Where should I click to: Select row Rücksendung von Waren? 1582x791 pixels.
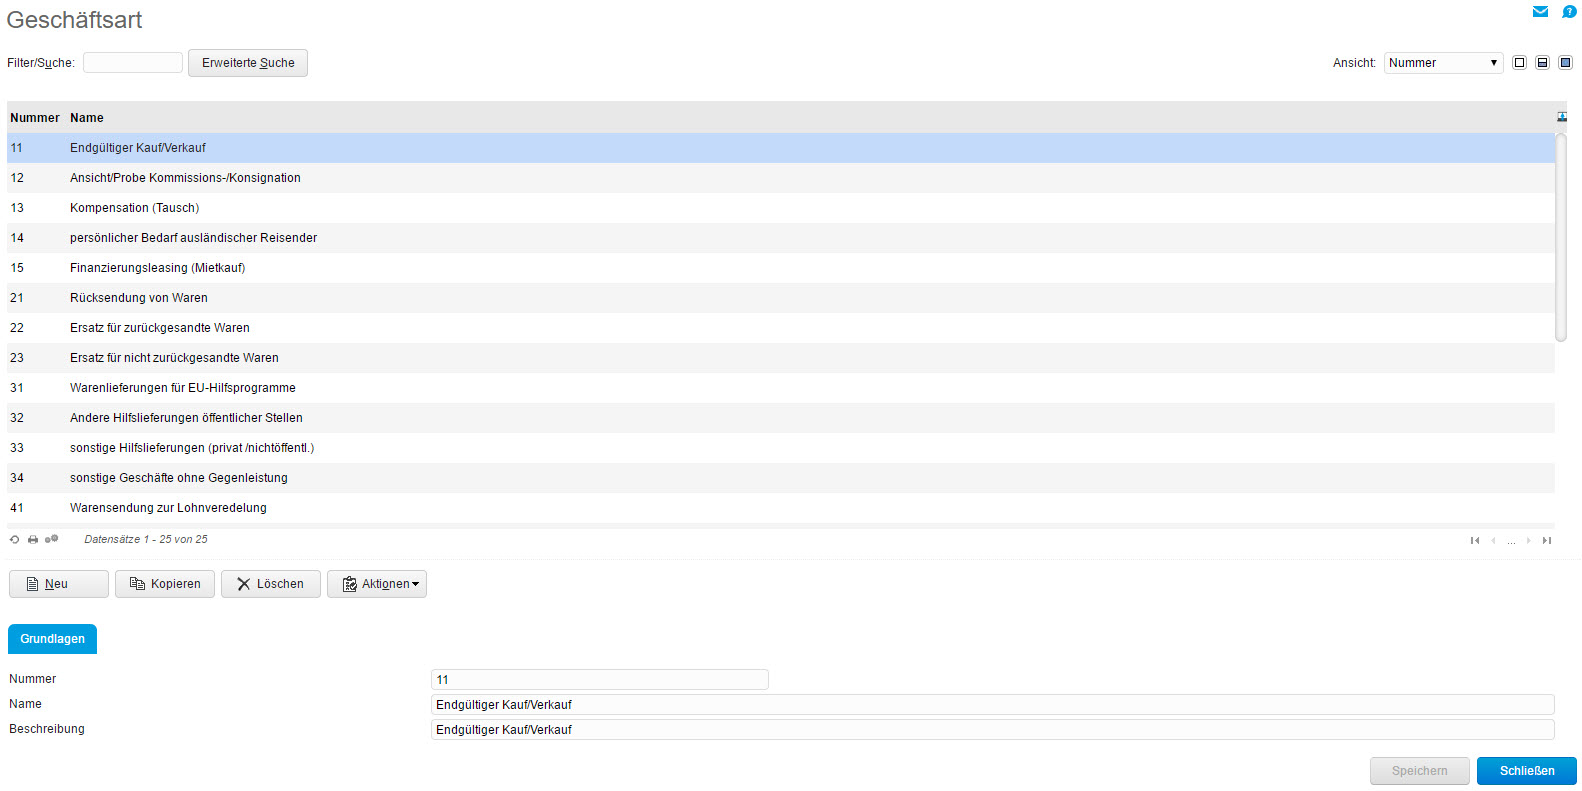[781, 298]
